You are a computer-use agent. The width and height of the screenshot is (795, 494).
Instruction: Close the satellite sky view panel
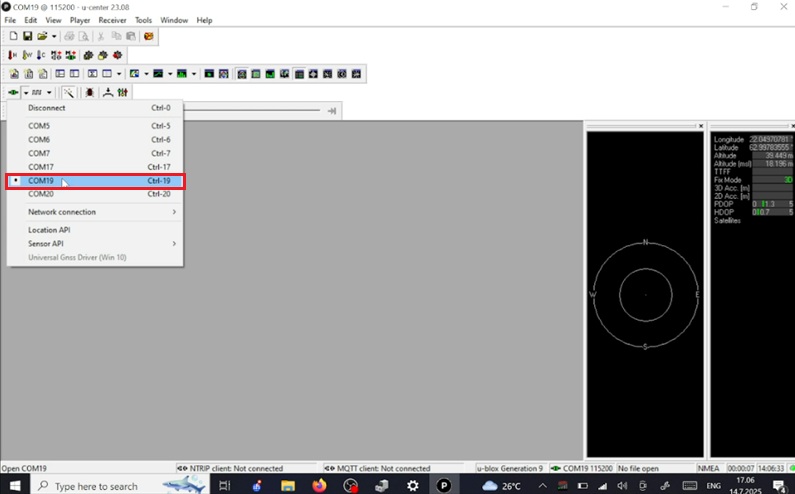700,126
